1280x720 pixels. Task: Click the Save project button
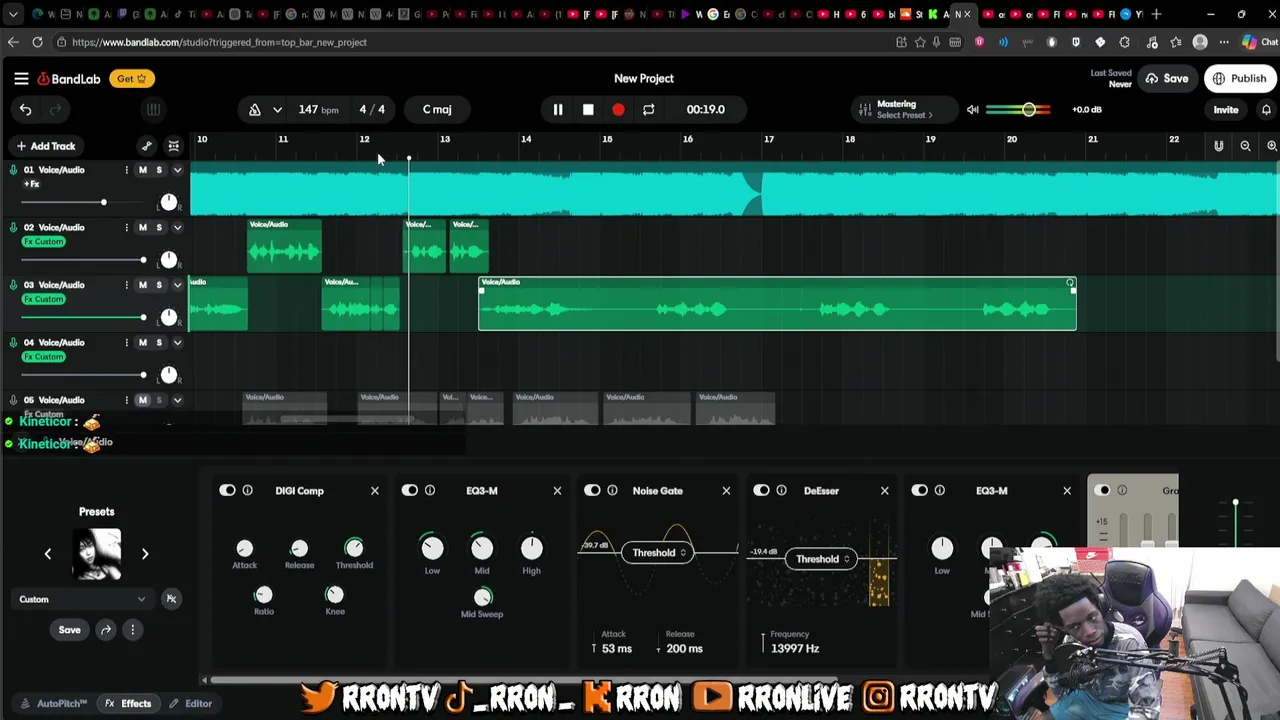(1167, 78)
